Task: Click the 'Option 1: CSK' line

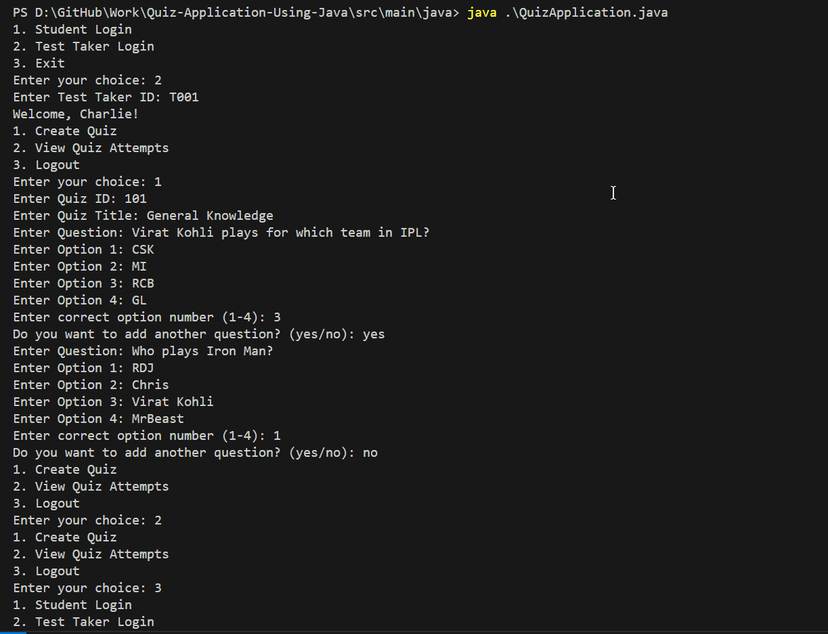Action: 83,249
